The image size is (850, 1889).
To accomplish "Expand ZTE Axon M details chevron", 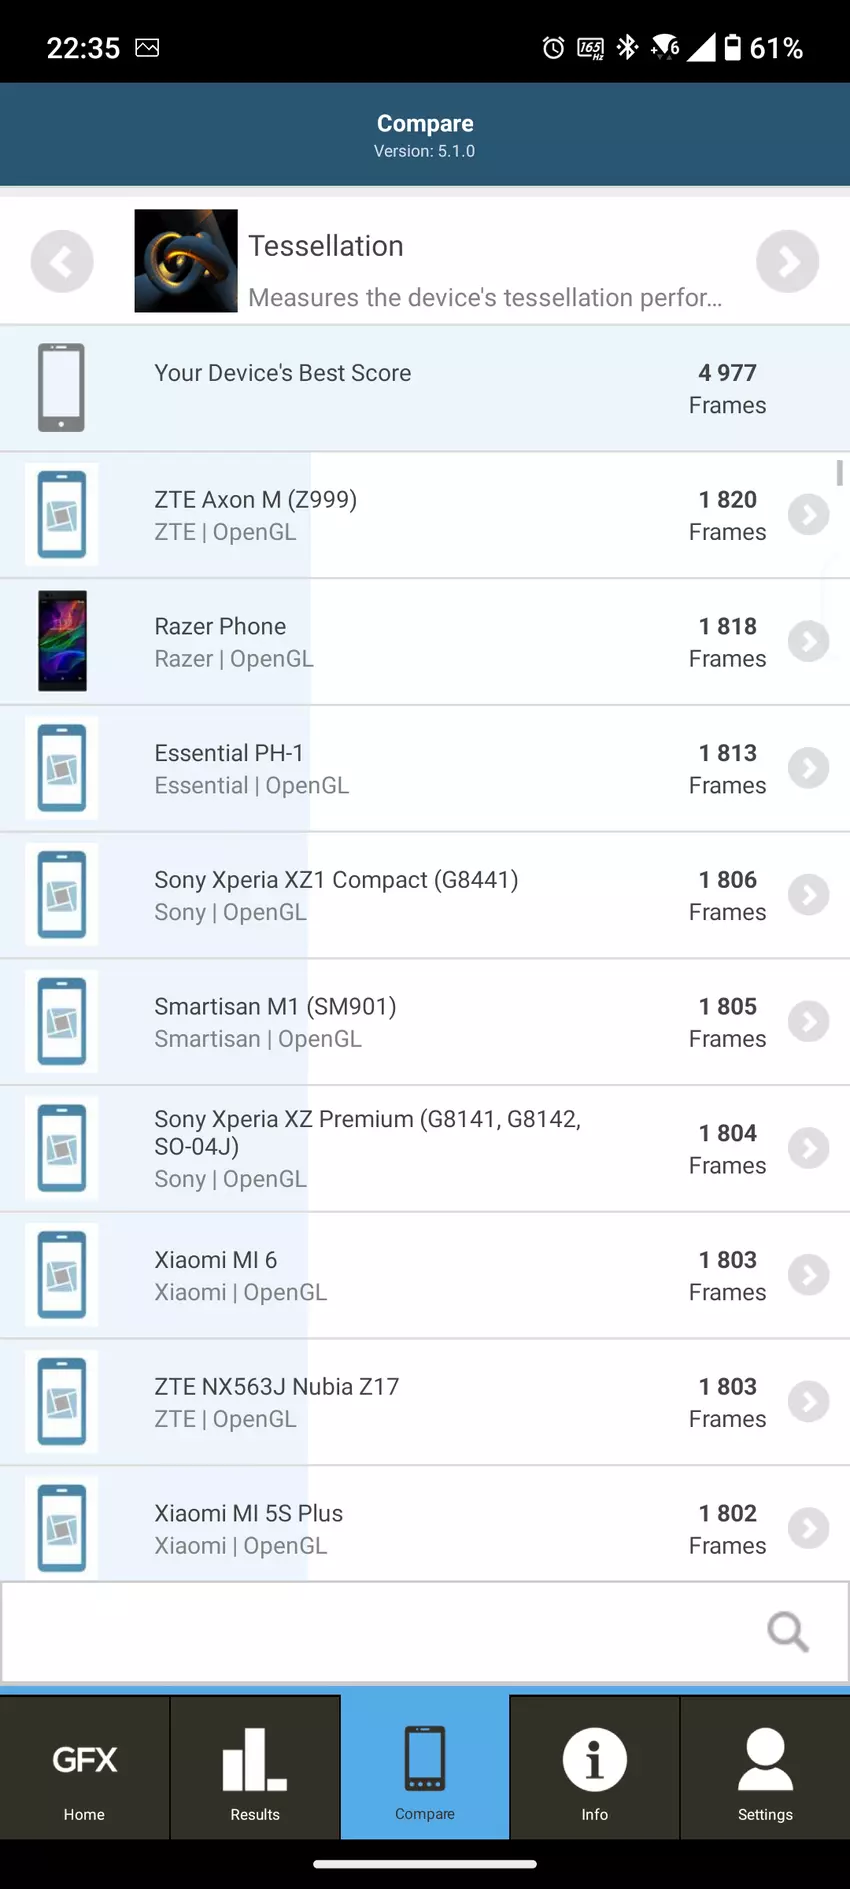I will point(808,515).
